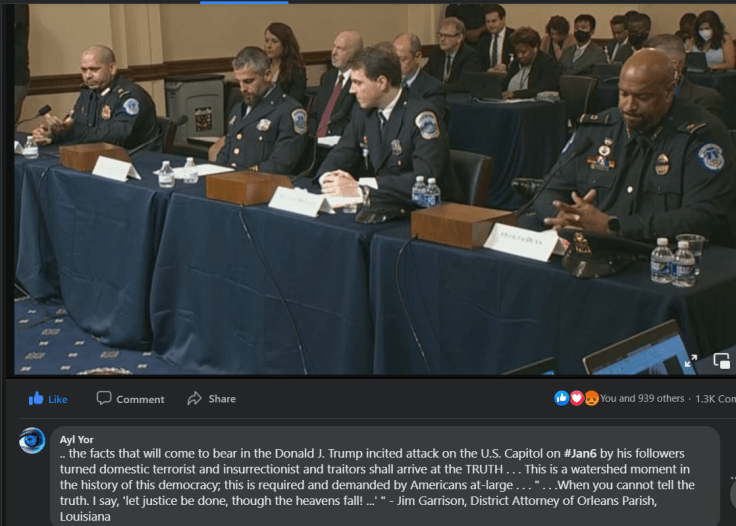Viewport: 736px width, 526px height.
Task: Open Ayl Yor's profile name link
Action: [76, 438]
